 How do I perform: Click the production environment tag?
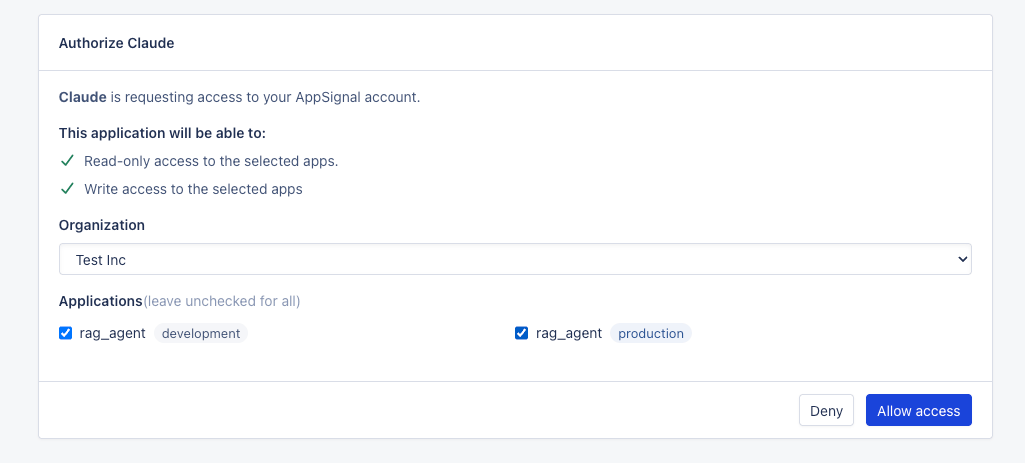650,334
